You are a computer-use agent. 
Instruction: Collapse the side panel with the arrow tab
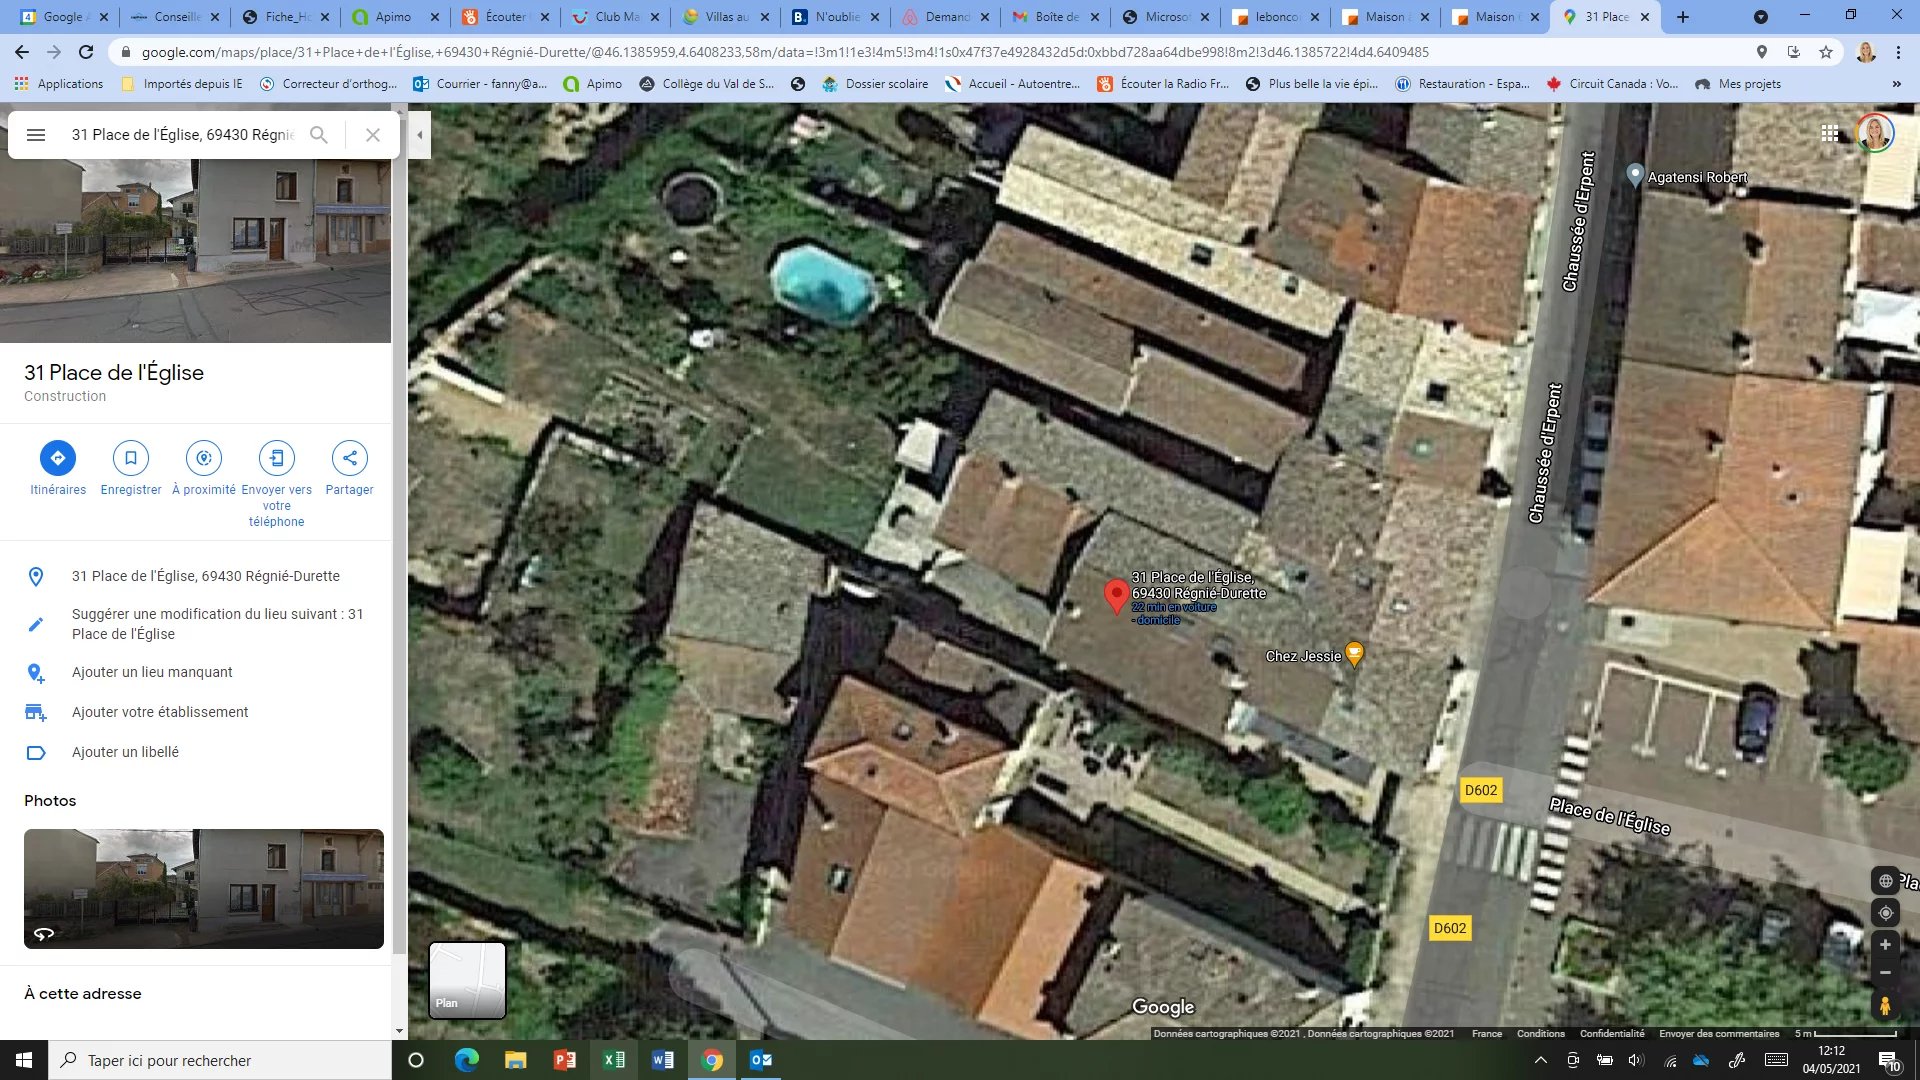(x=420, y=135)
